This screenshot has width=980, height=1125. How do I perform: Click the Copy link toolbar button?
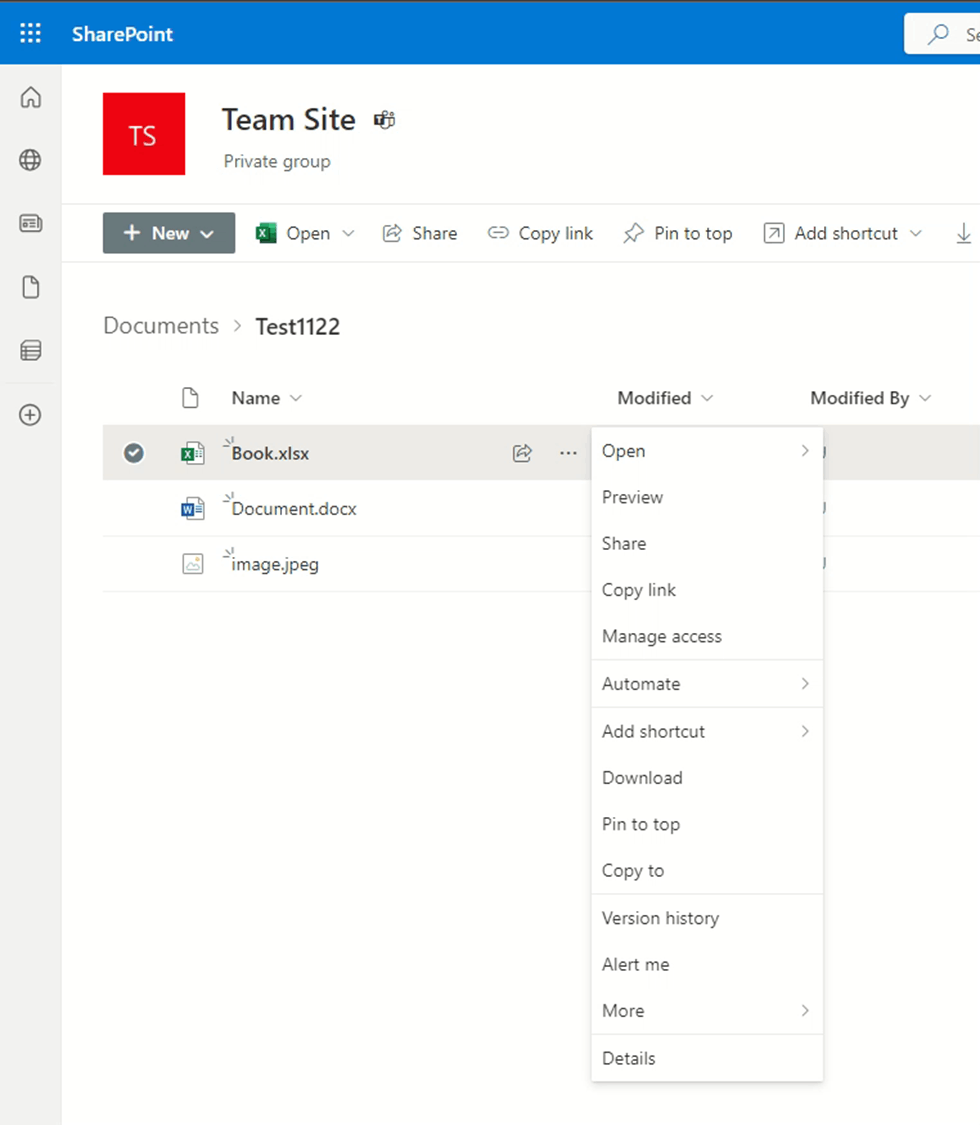coord(540,233)
